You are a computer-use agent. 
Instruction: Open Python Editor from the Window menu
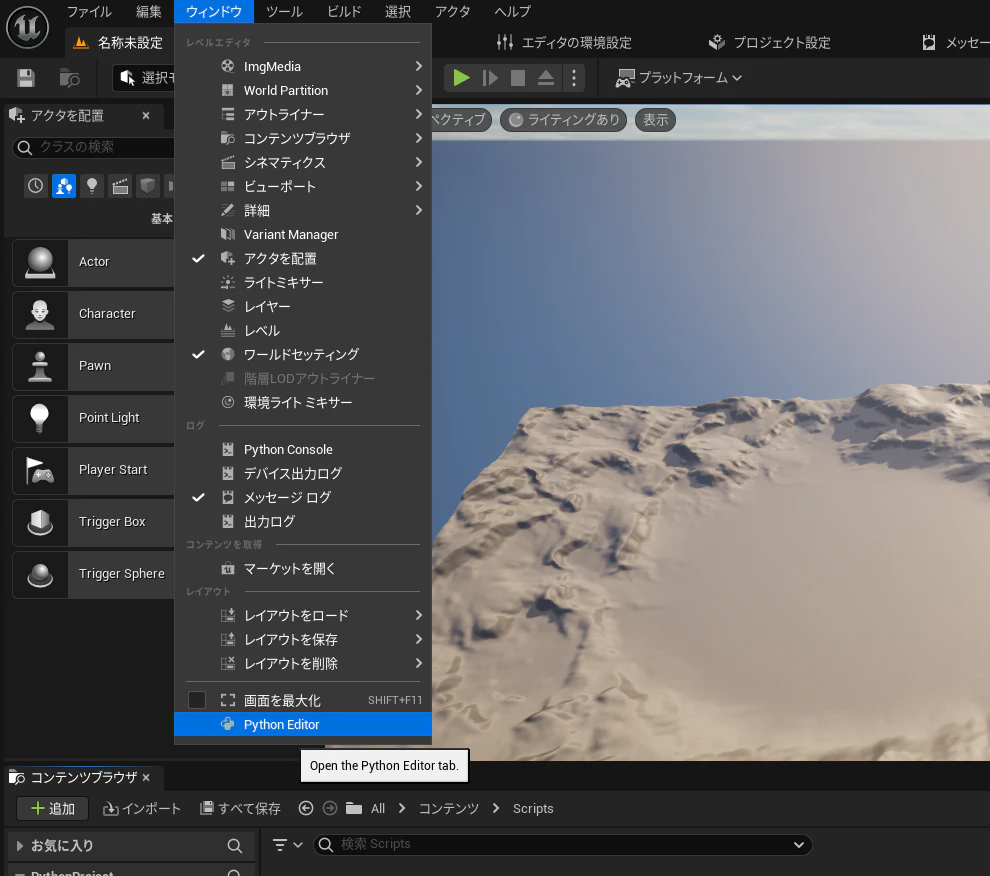pyautogui.click(x=303, y=724)
